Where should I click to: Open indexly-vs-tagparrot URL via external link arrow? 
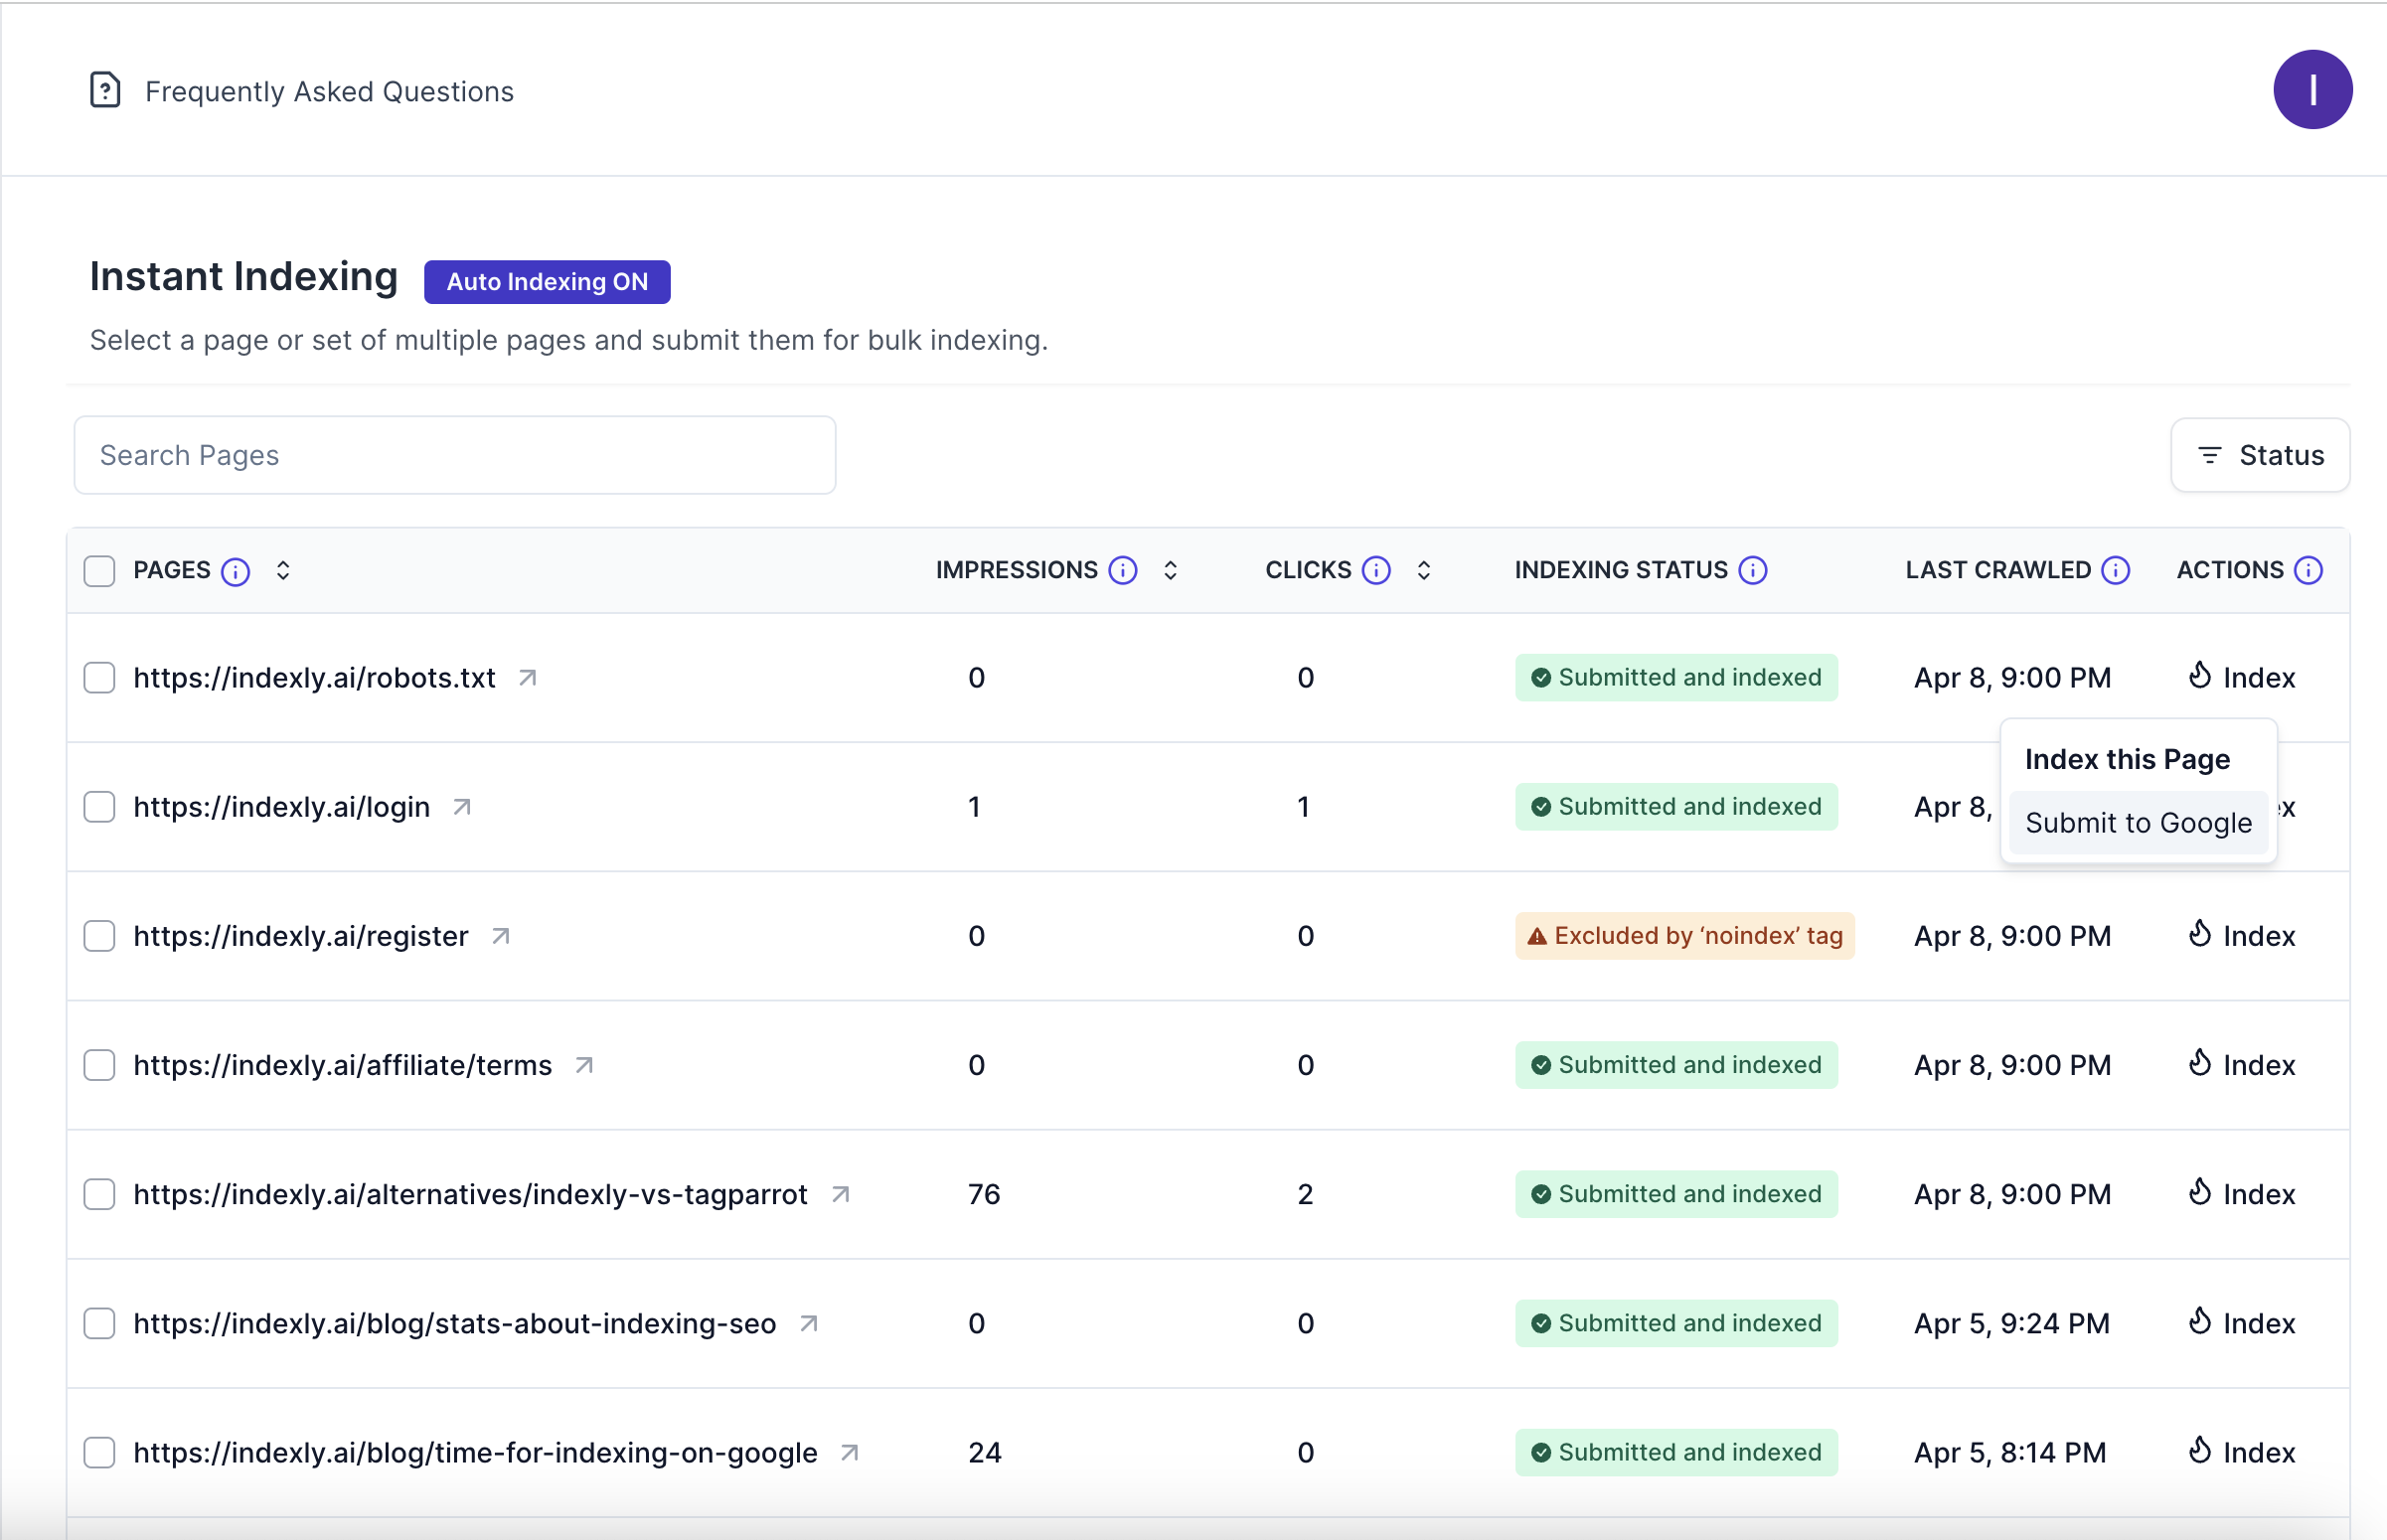841,1194
